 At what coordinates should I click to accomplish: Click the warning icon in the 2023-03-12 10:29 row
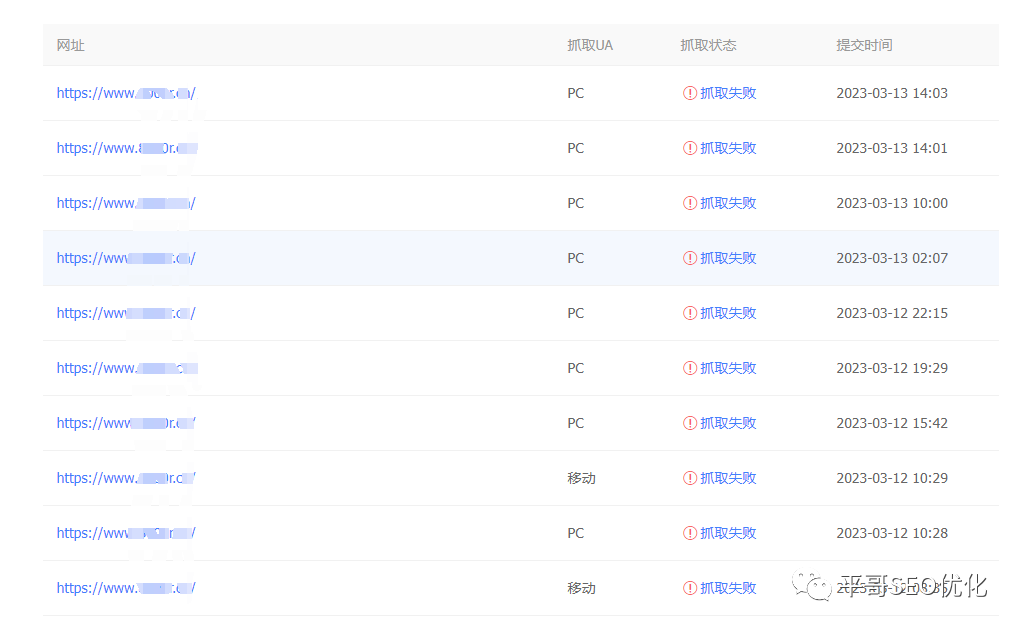pyautogui.click(x=690, y=478)
